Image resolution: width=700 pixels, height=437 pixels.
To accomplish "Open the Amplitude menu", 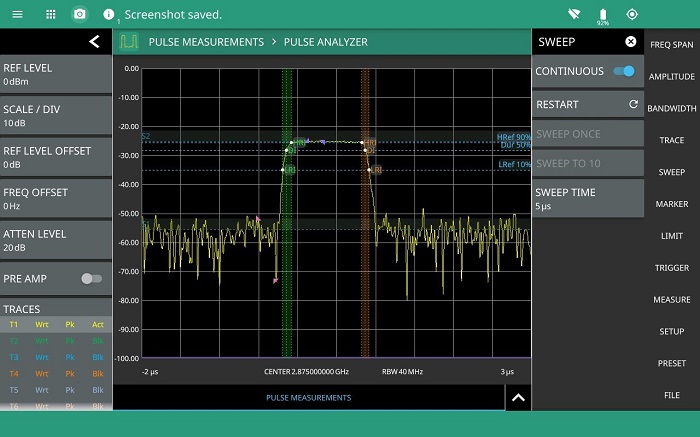I will point(671,76).
